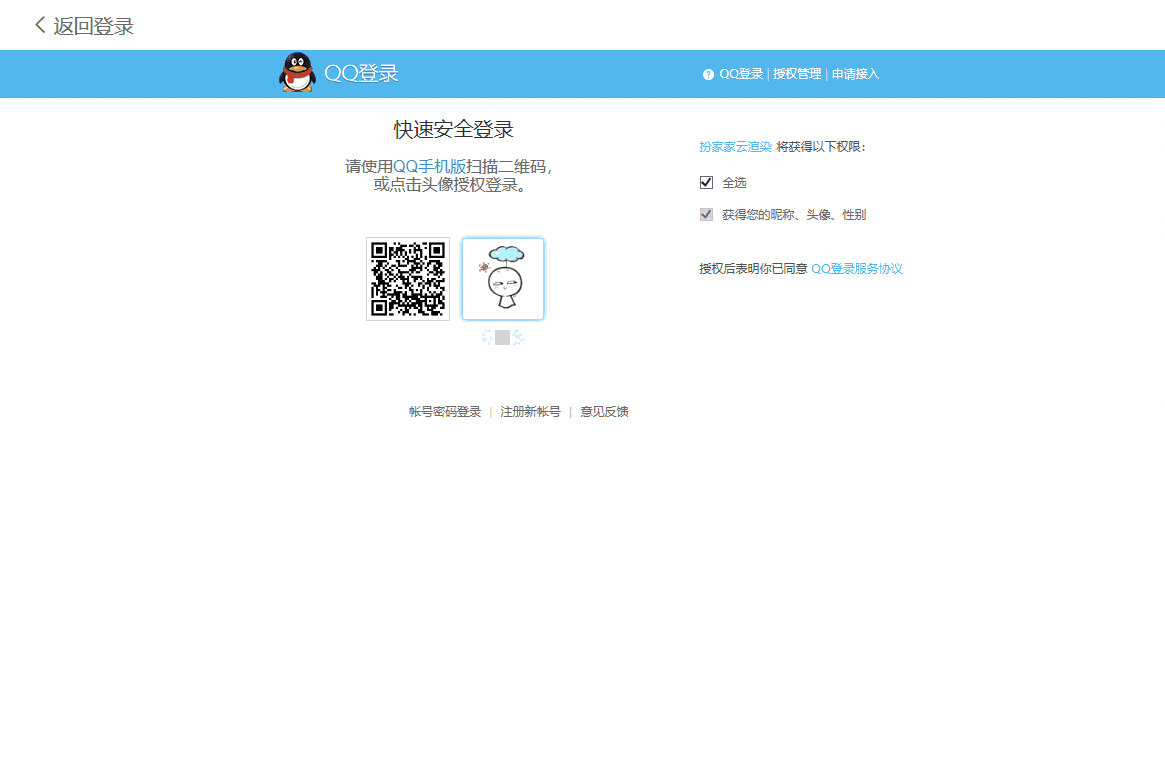Image resolution: width=1165 pixels, height=774 pixels.
Task: Open the 授权管理 menu item
Action: click(795, 73)
